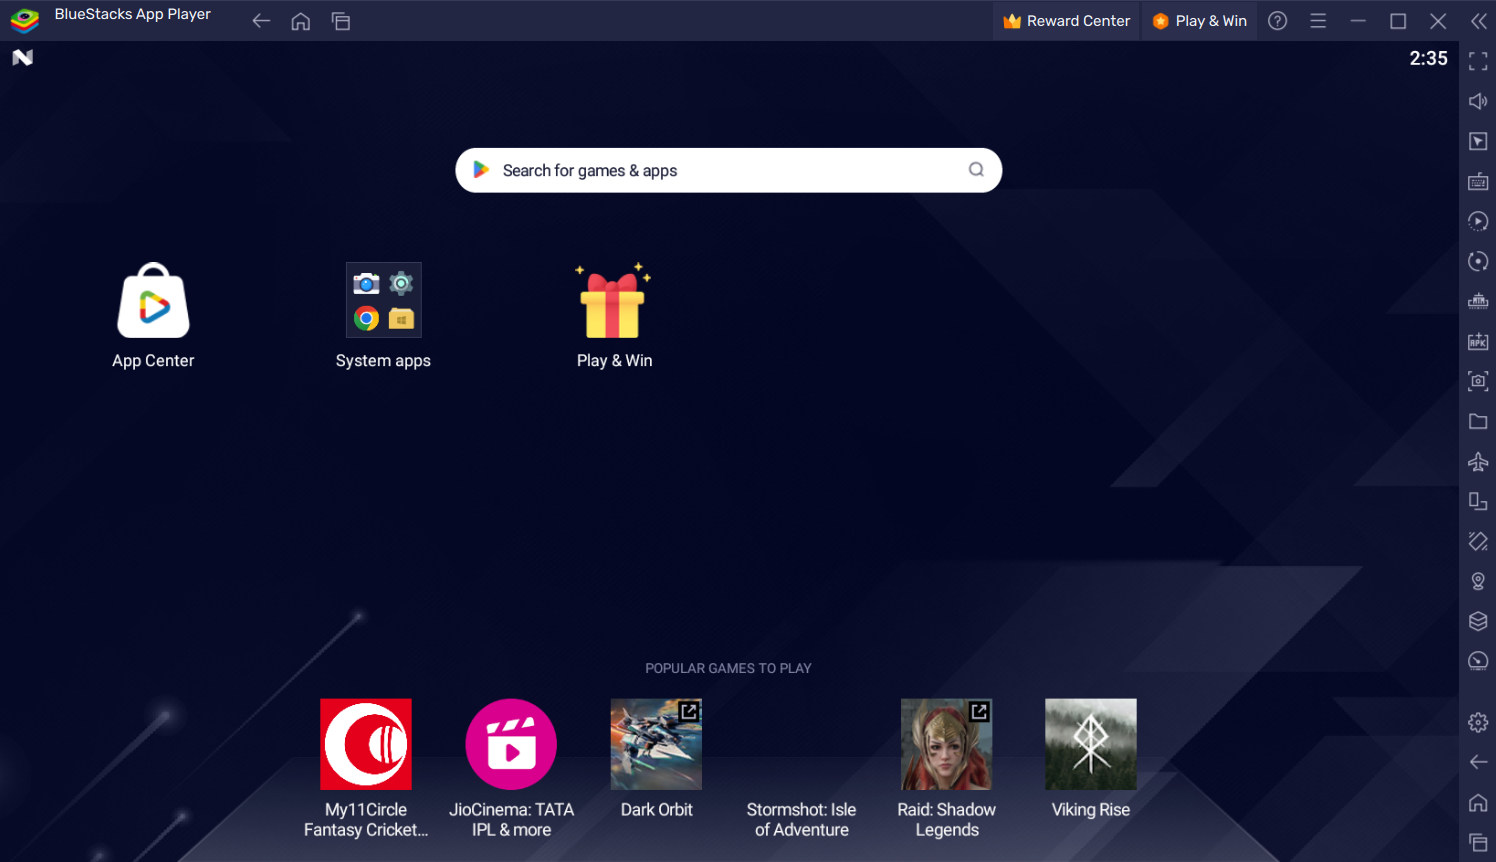Click the Install APK icon
The height and width of the screenshot is (862, 1496).
point(1478,342)
